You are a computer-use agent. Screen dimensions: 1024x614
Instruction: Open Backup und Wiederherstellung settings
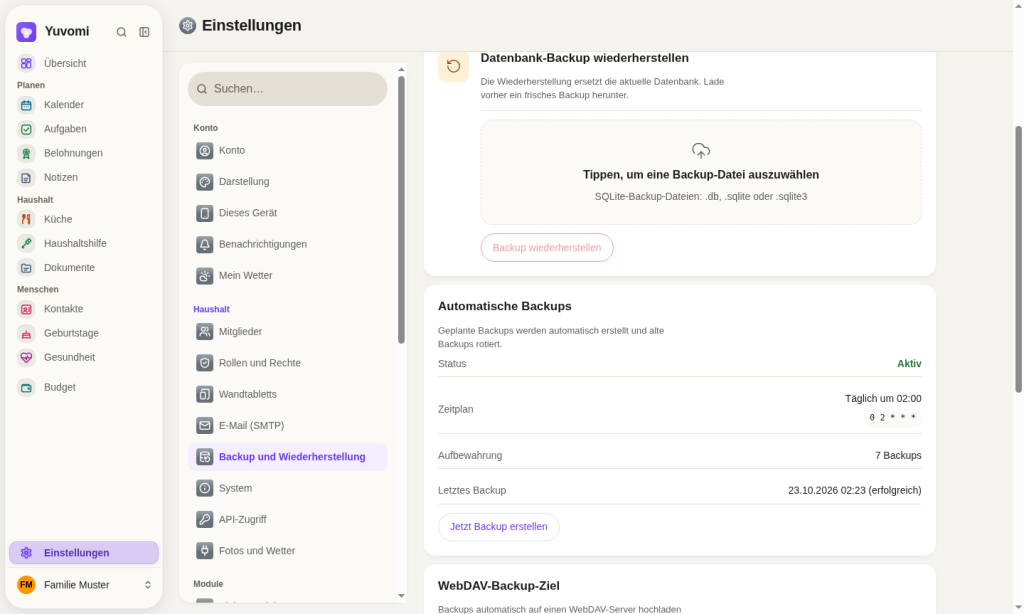pos(287,457)
